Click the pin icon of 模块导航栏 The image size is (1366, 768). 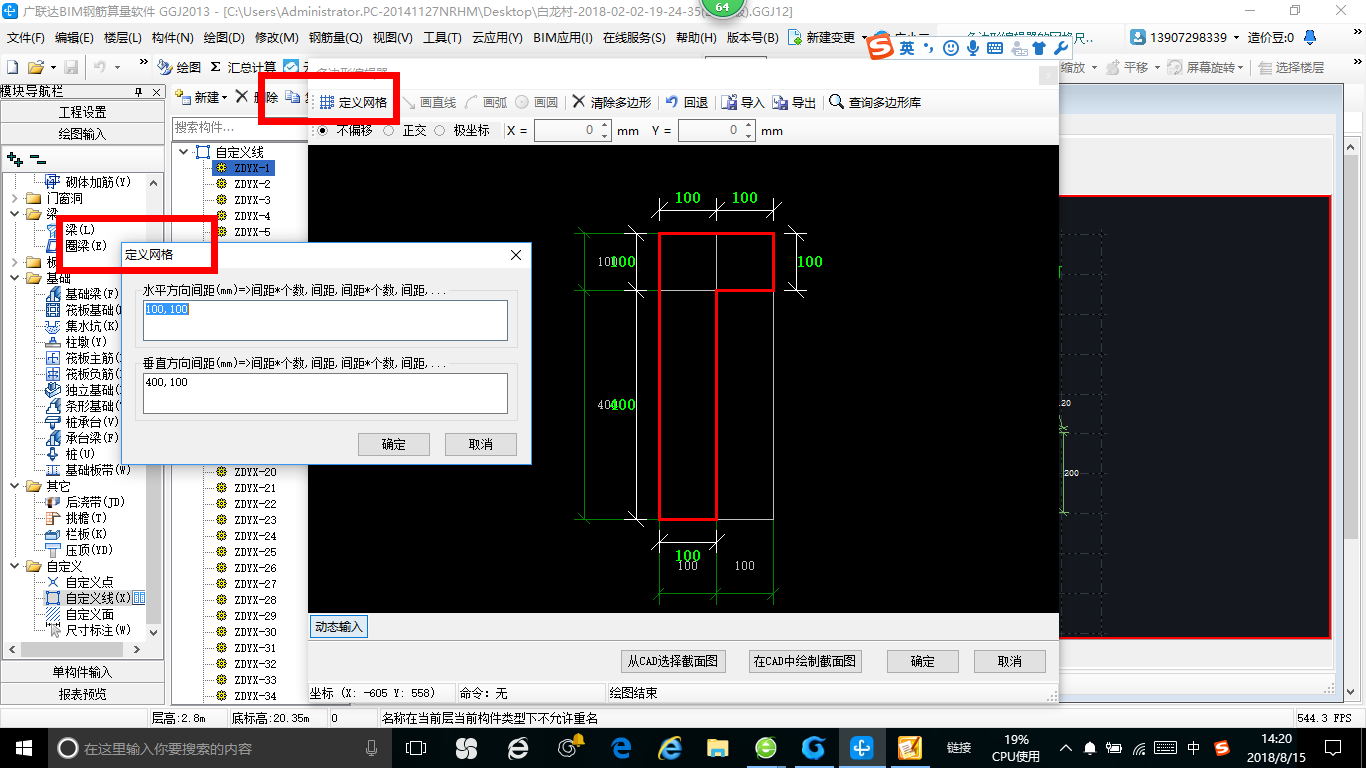coord(139,91)
